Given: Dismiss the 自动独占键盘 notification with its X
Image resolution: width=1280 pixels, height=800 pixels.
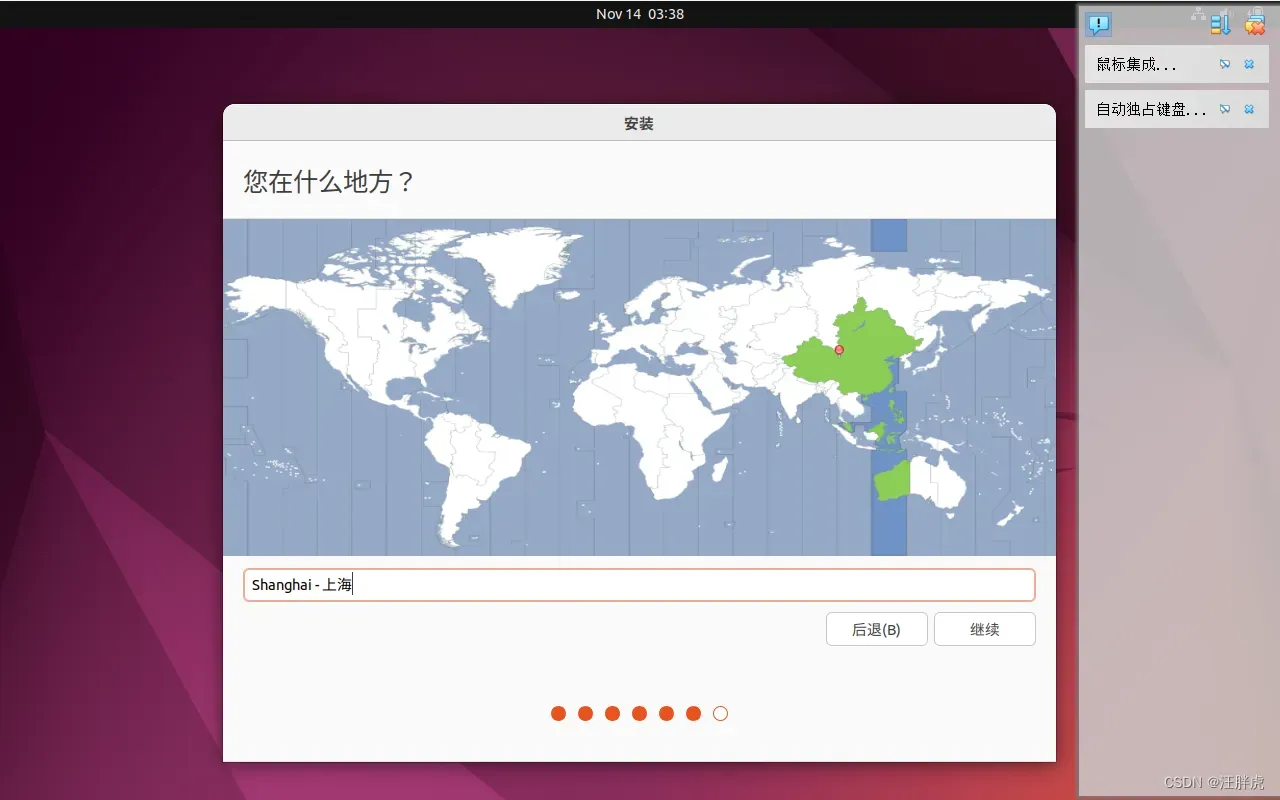Looking at the screenshot, I should 1249,109.
